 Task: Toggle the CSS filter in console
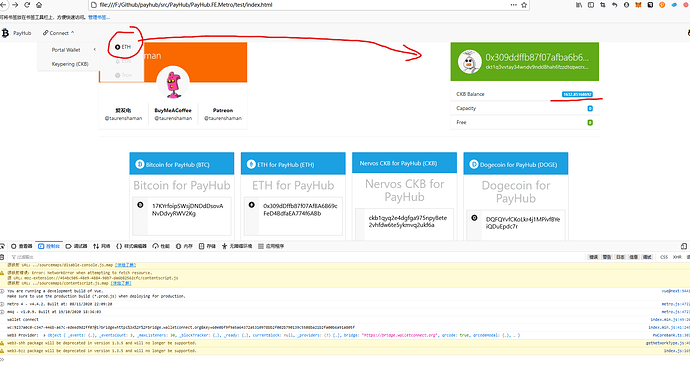tap(664, 257)
